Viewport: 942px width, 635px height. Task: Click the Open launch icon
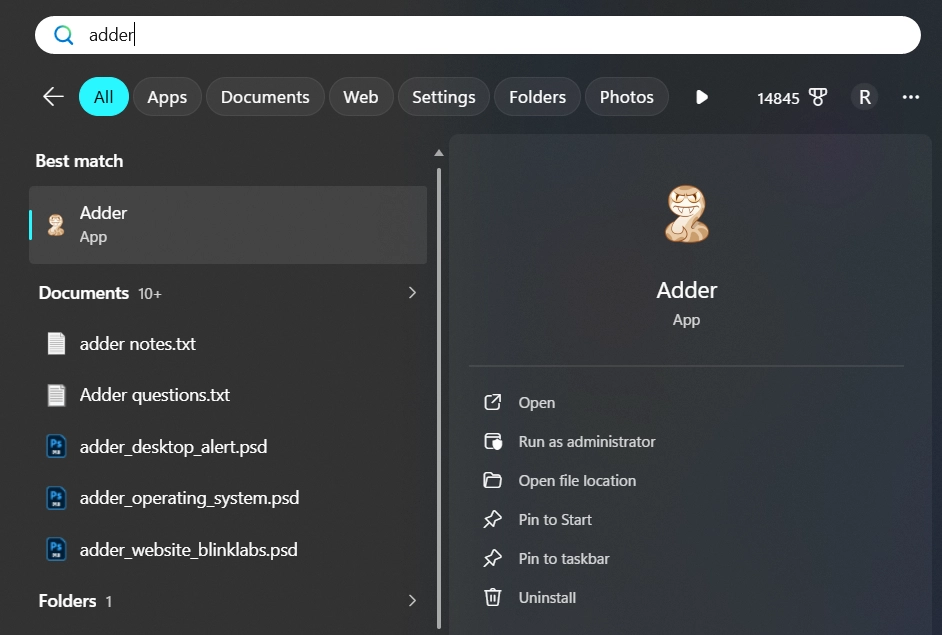coord(493,403)
